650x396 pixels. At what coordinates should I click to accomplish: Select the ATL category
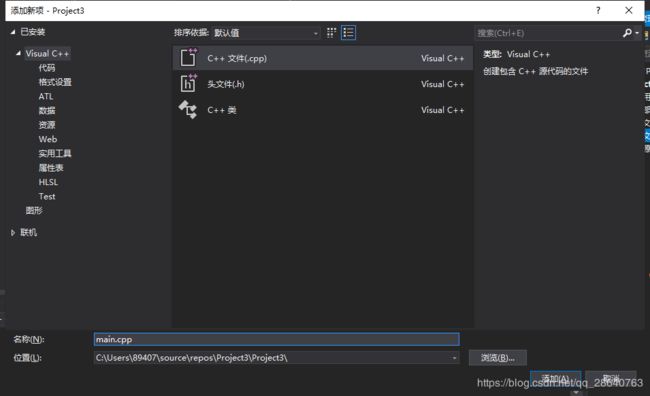click(x=46, y=96)
